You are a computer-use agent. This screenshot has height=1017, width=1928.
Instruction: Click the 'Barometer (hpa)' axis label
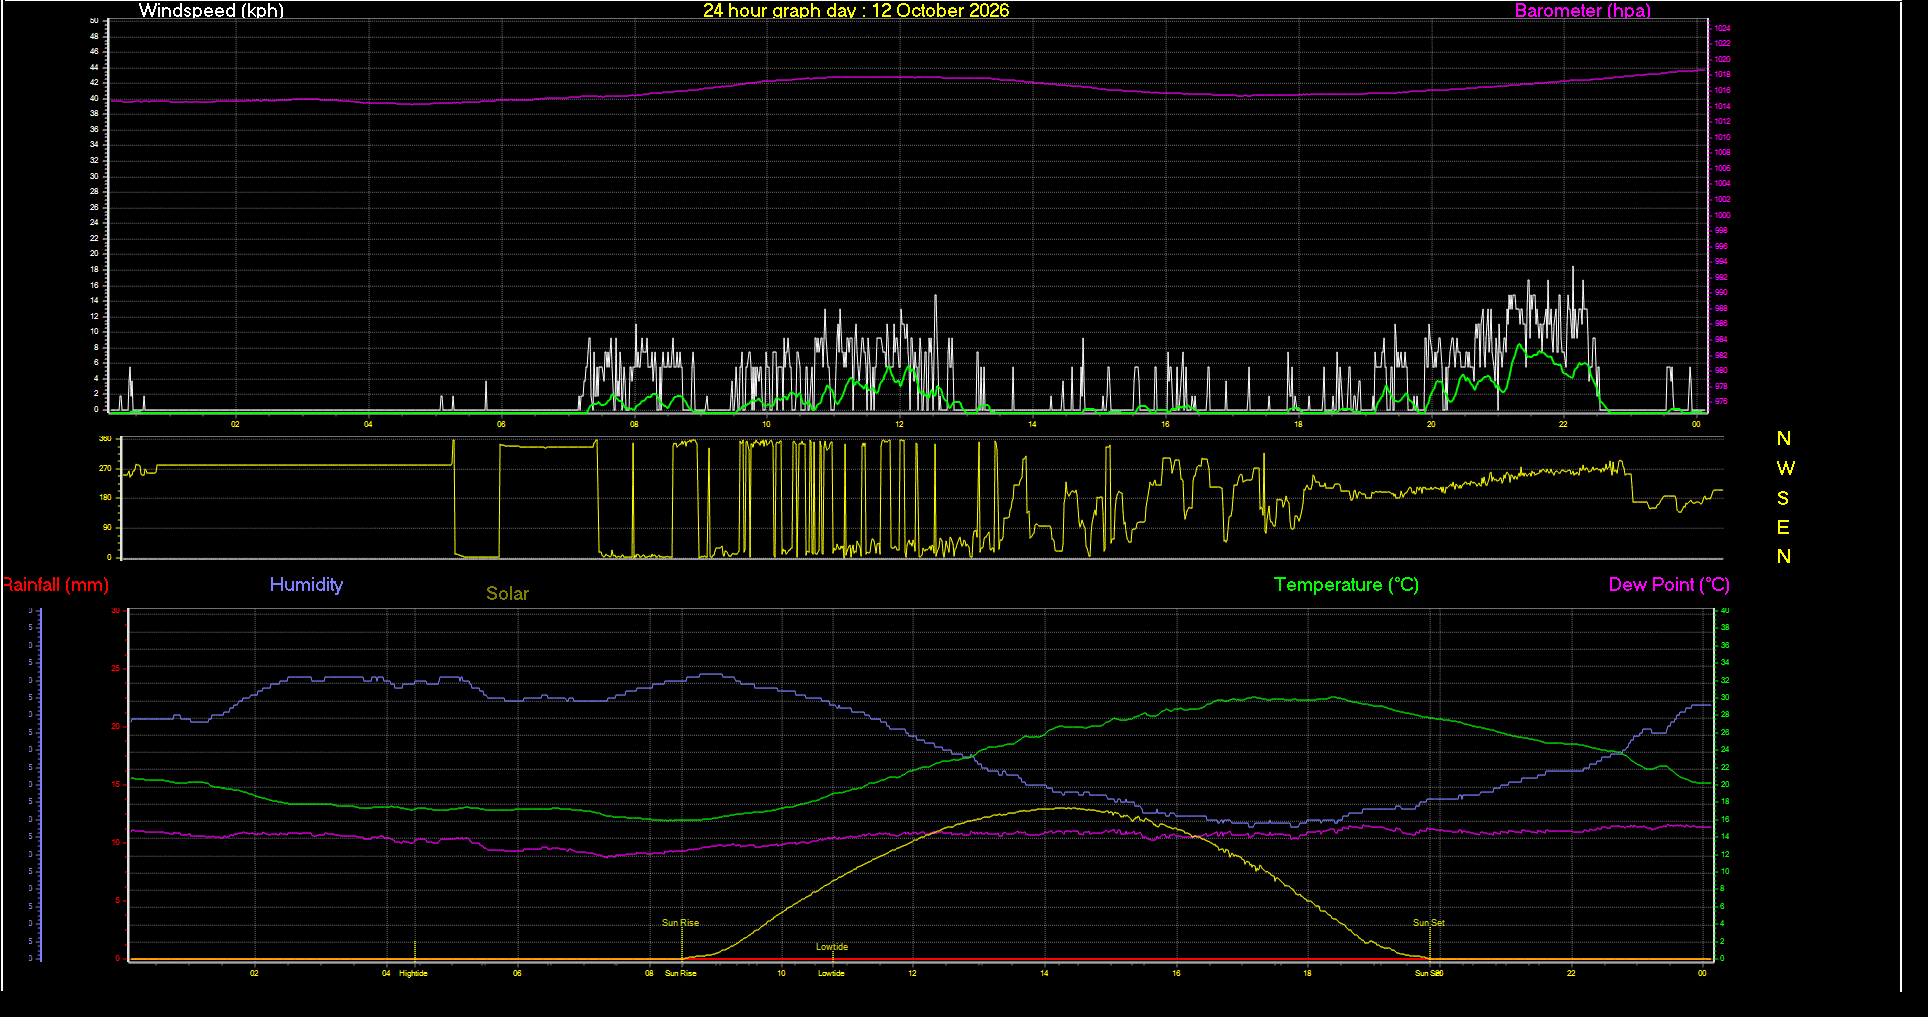pos(1582,11)
